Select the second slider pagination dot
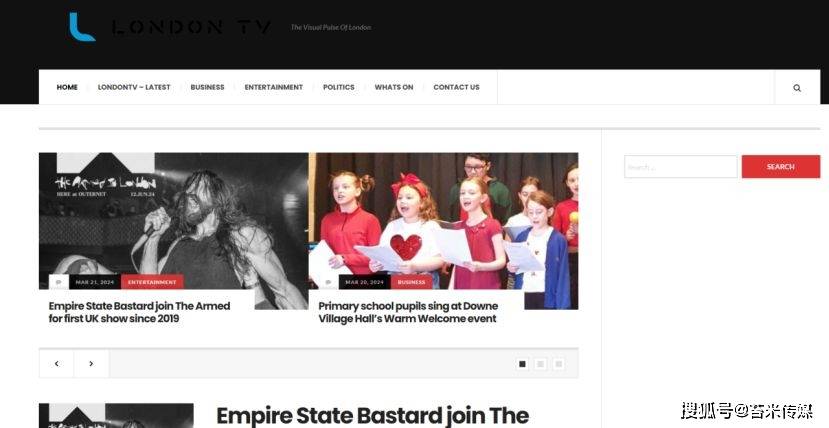This screenshot has width=829, height=428. (x=540, y=364)
